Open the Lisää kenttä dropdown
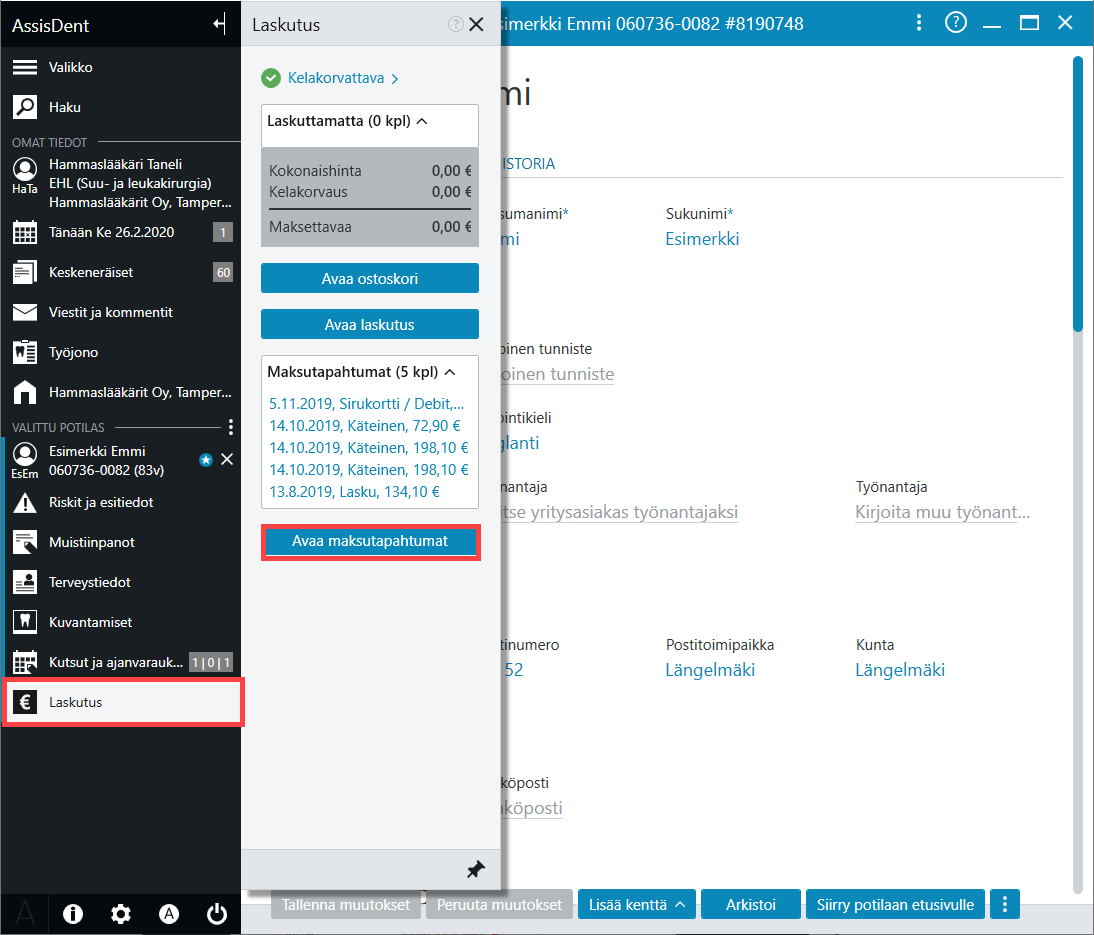This screenshot has width=1094, height=935. point(636,904)
